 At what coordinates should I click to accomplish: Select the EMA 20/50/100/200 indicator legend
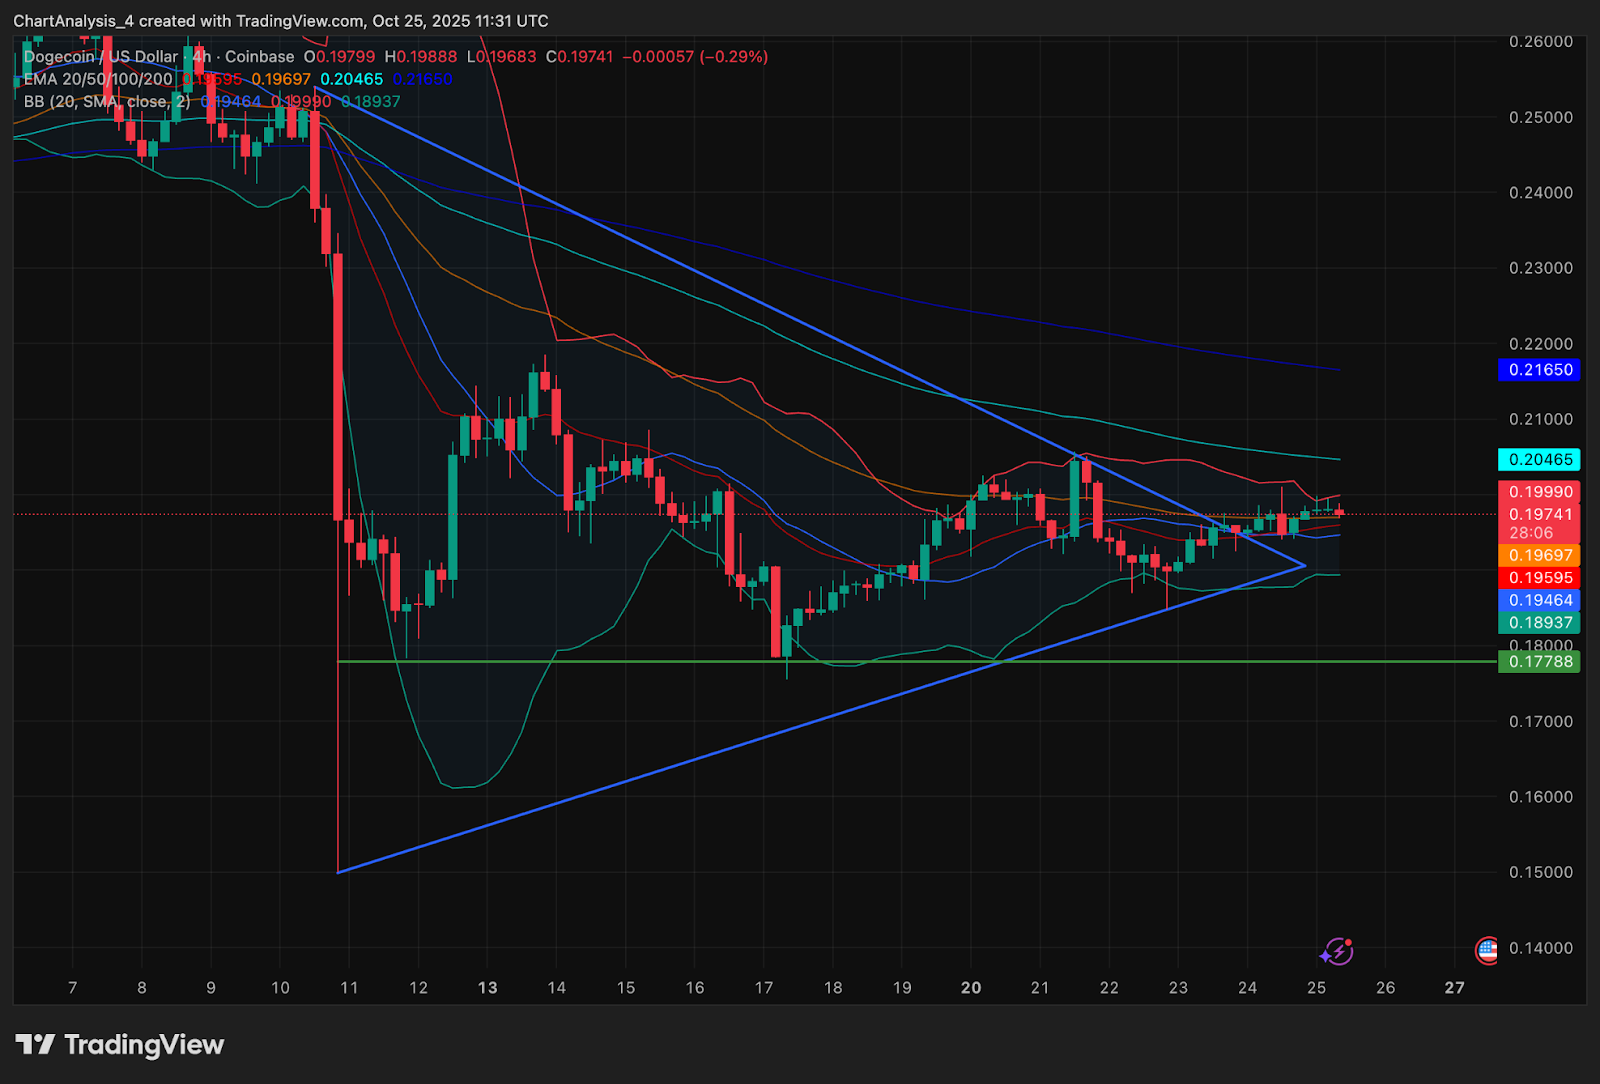coord(98,79)
